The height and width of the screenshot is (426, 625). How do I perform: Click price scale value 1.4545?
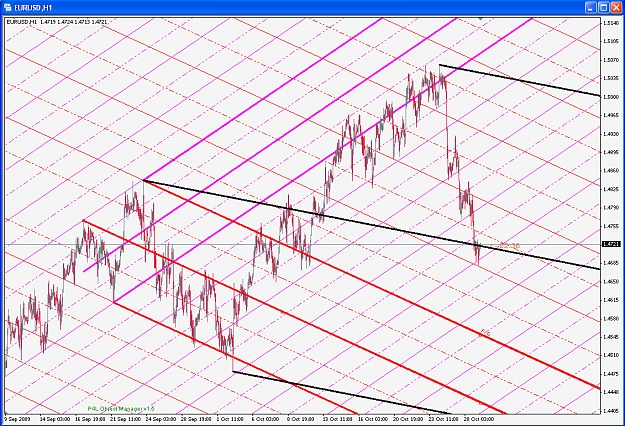[x=611, y=337]
